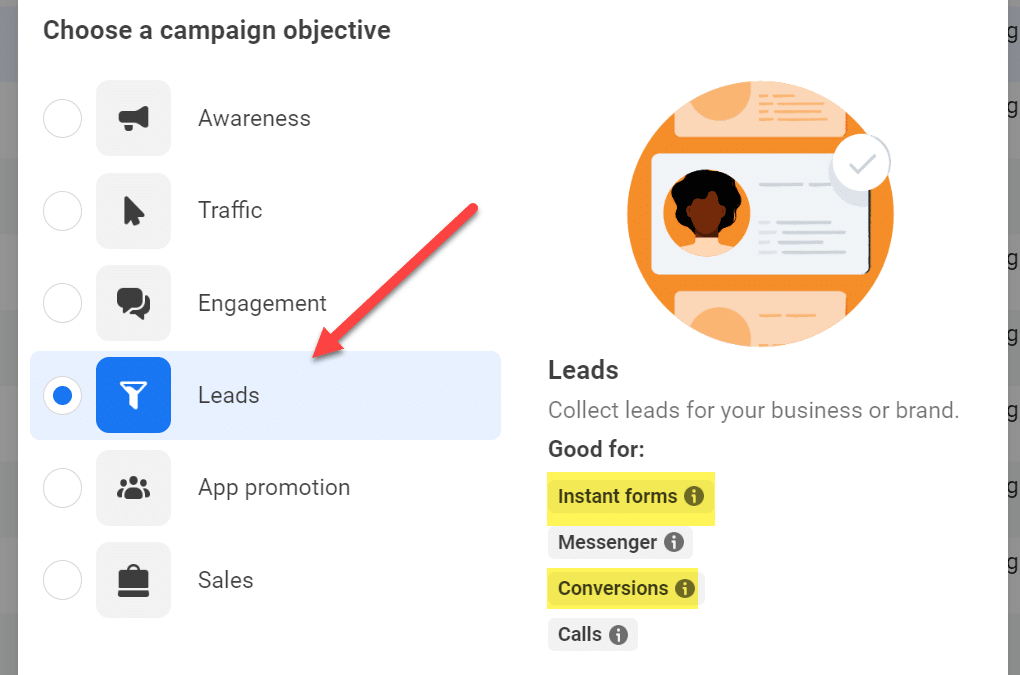This screenshot has width=1020, height=675.
Task: Select the App promotion people icon
Action: coord(133,488)
